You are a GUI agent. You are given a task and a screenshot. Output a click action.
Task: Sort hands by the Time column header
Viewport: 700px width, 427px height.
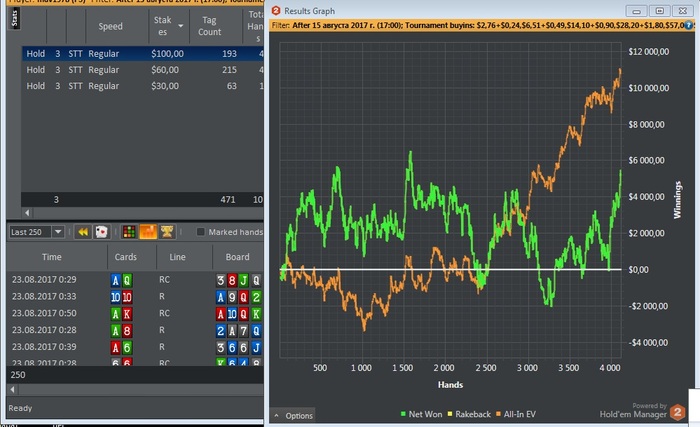click(x=52, y=257)
